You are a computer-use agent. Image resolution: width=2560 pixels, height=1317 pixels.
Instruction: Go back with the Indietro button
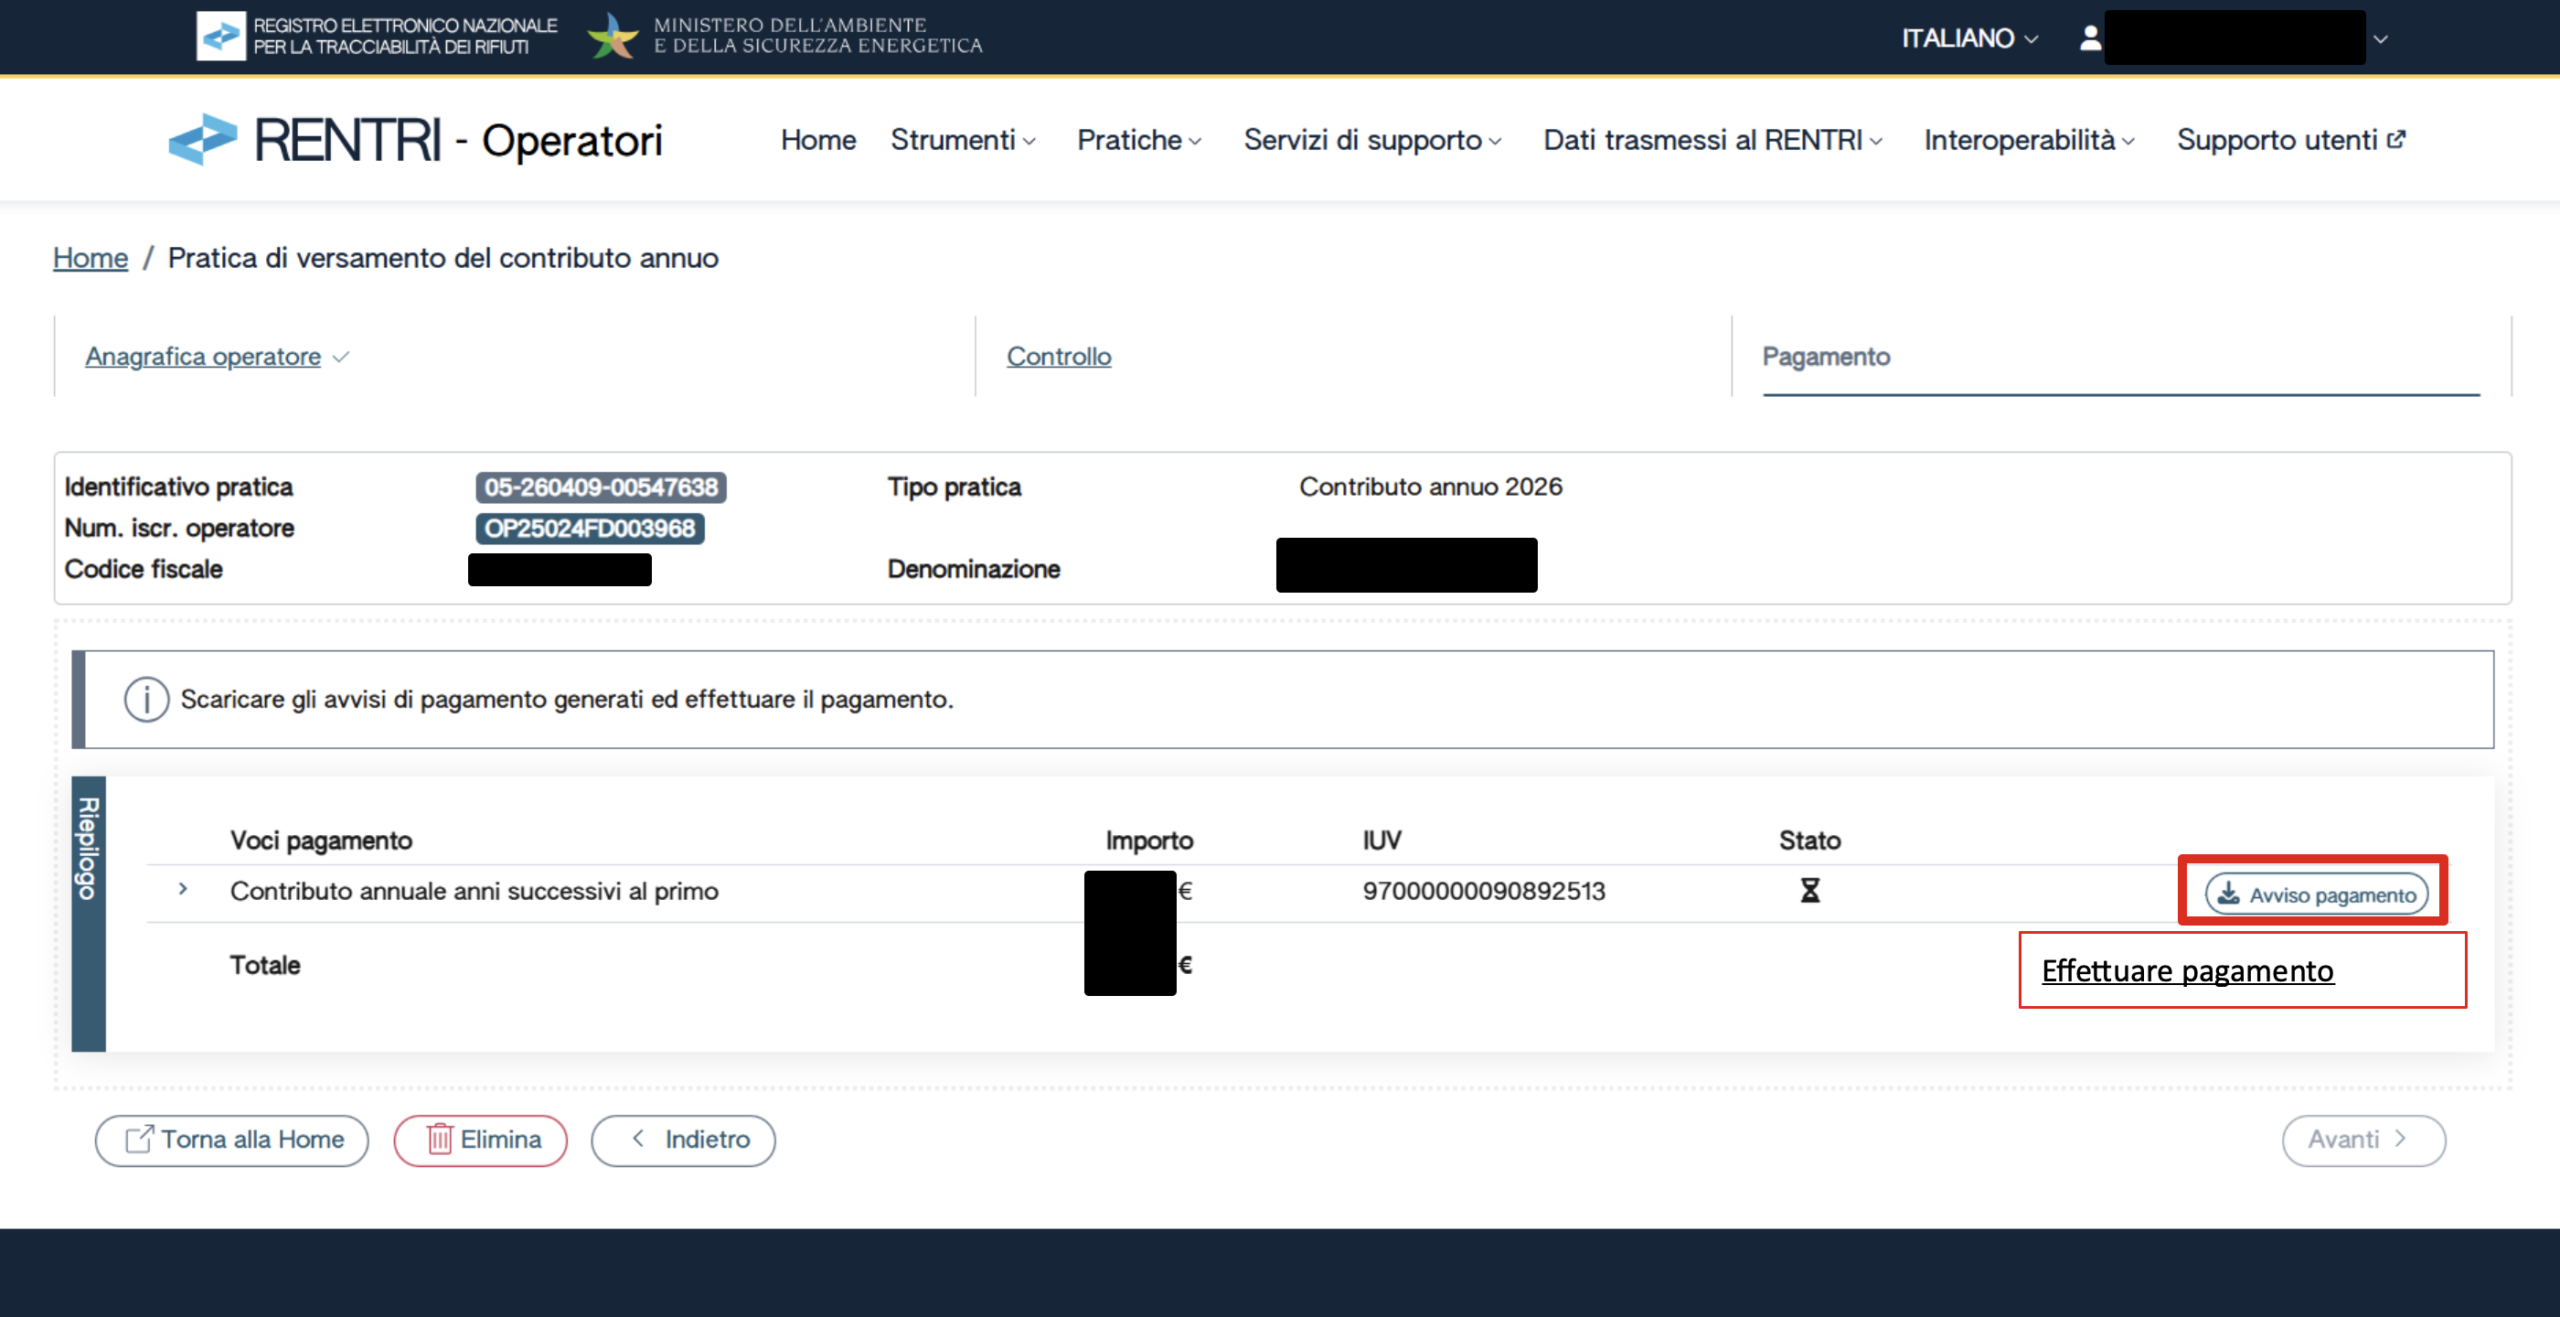tap(684, 1140)
